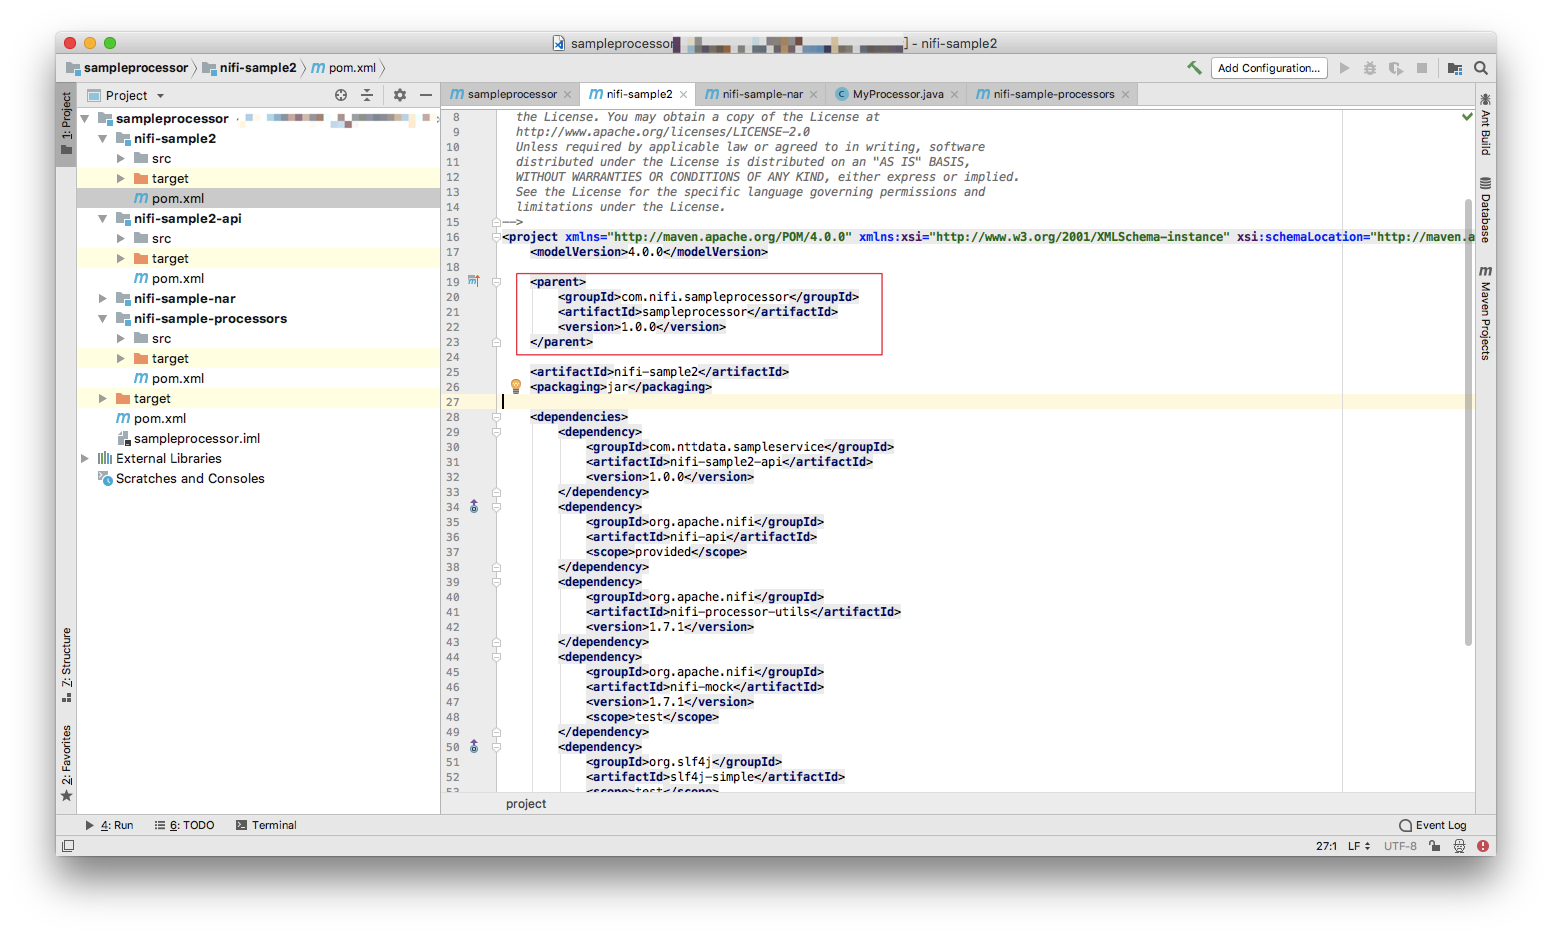Collapse the nifi-sample2 module node
Viewport: 1552px width, 936px height.
103,139
